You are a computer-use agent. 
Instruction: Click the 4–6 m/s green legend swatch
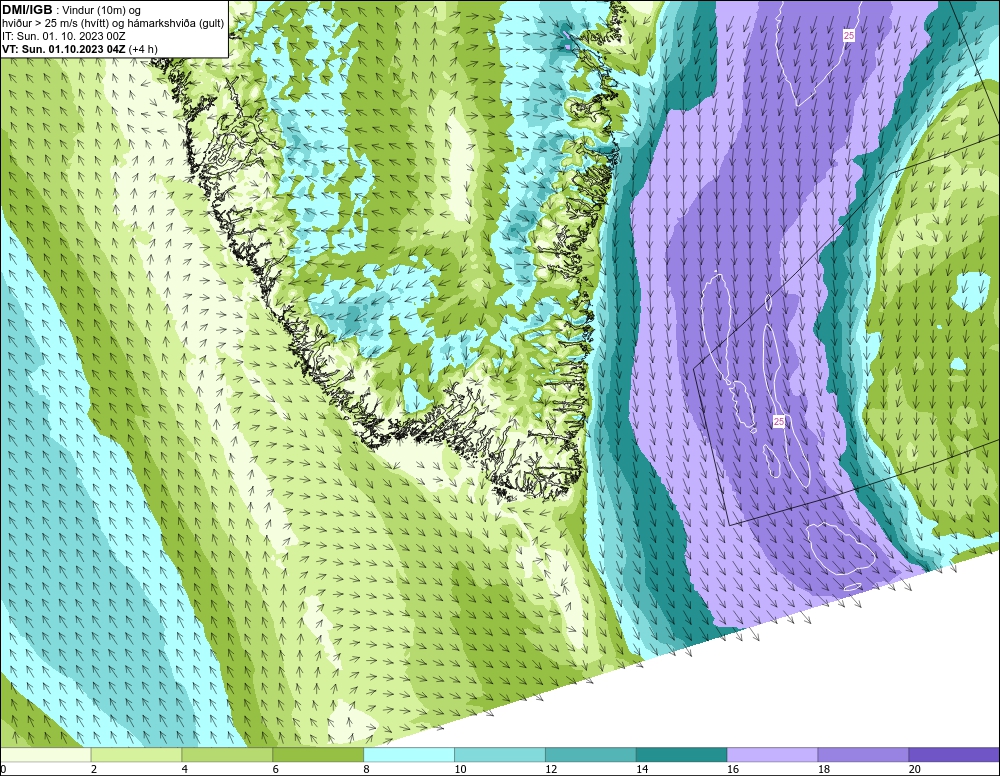pyautogui.click(x=228, y=755)
